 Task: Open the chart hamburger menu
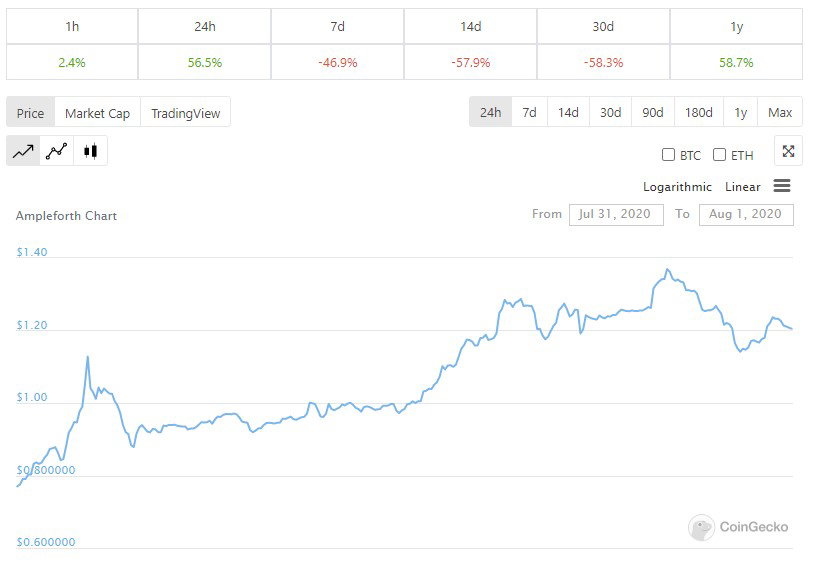pos(782,186)
